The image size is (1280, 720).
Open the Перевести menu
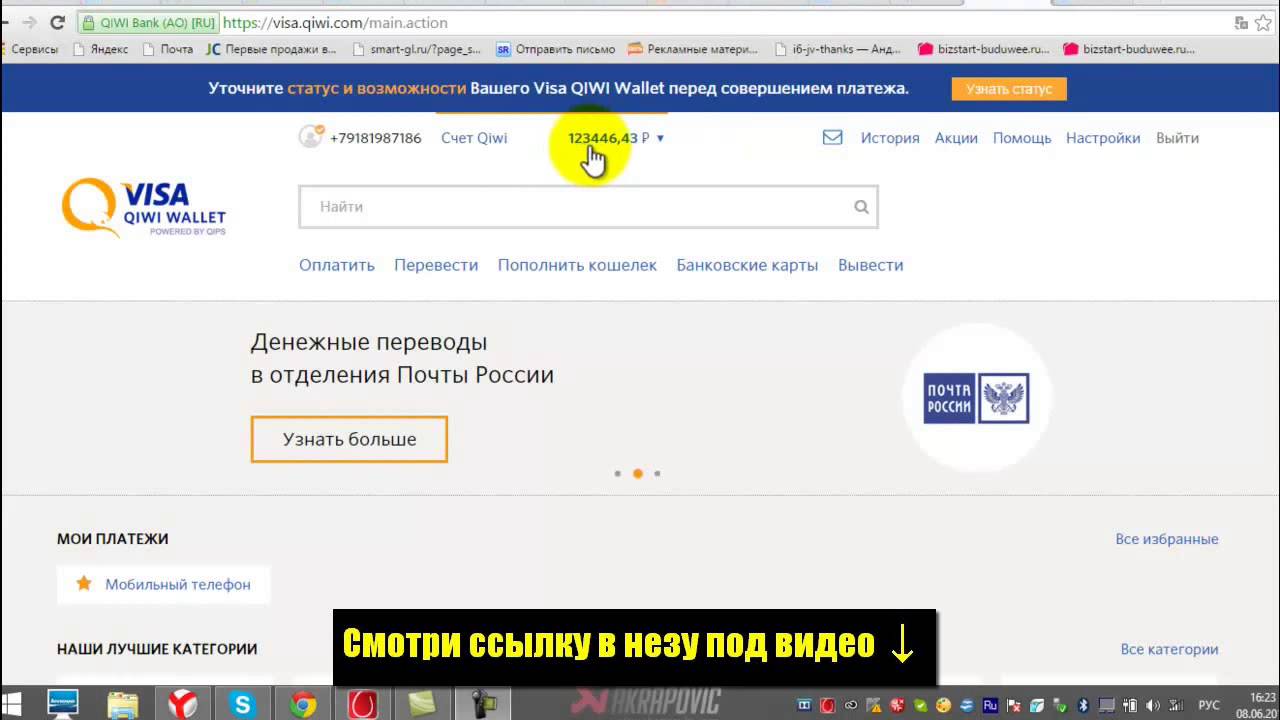436,265
